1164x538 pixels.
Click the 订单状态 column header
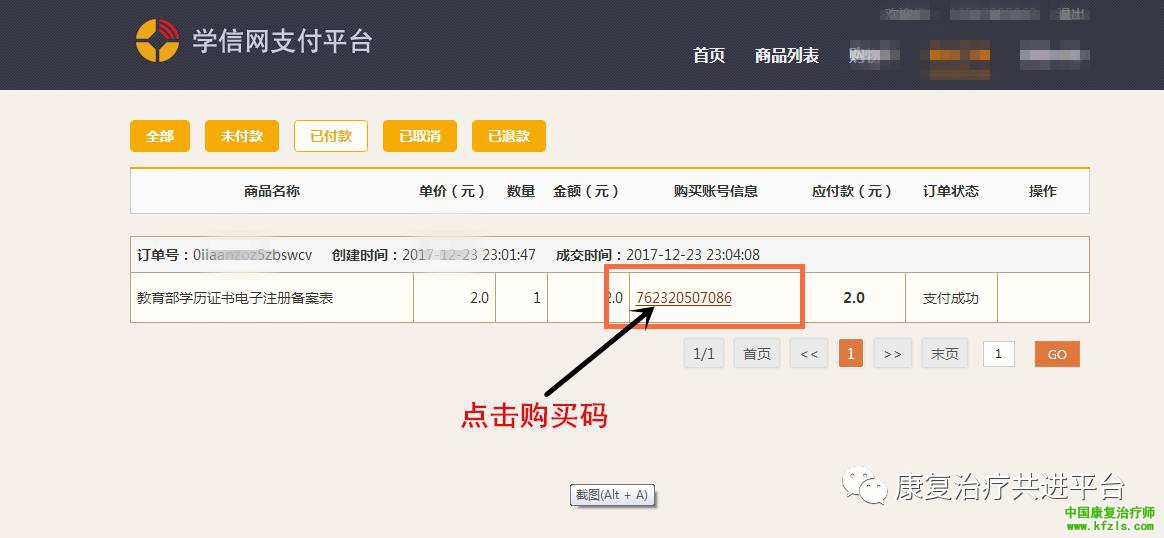coord(951,191)
